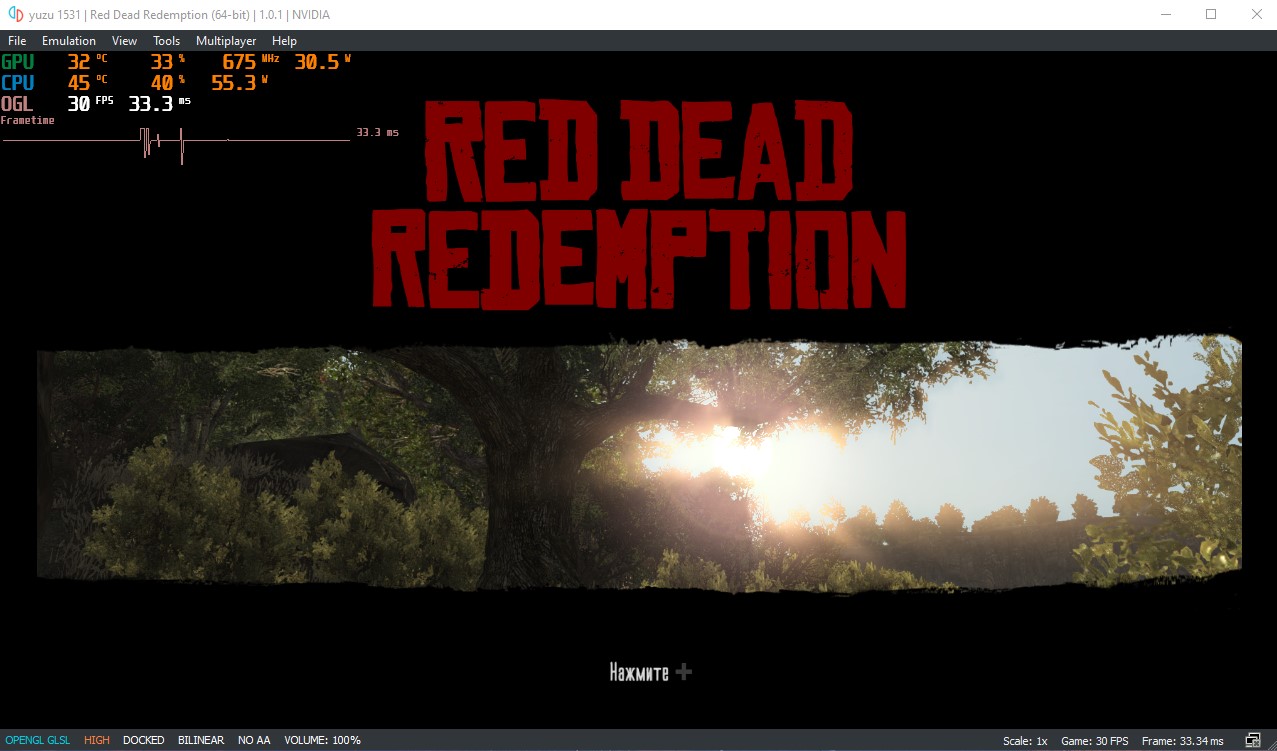Image resolution: width=1277 pixels, height=751 pixels.
Task: Toggle the DOCKED mode button
Action: pyautogui.click(x=144, y=740)
